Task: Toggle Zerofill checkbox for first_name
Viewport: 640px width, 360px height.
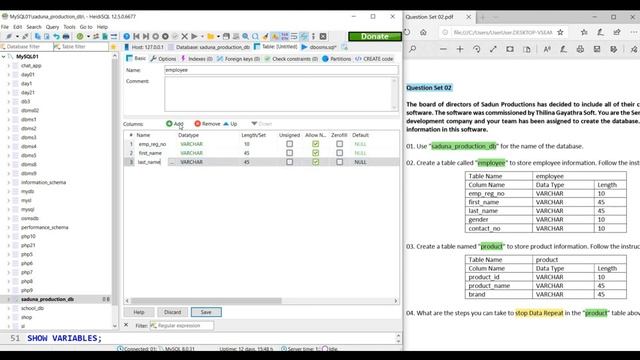Action: tap(340, 153)
